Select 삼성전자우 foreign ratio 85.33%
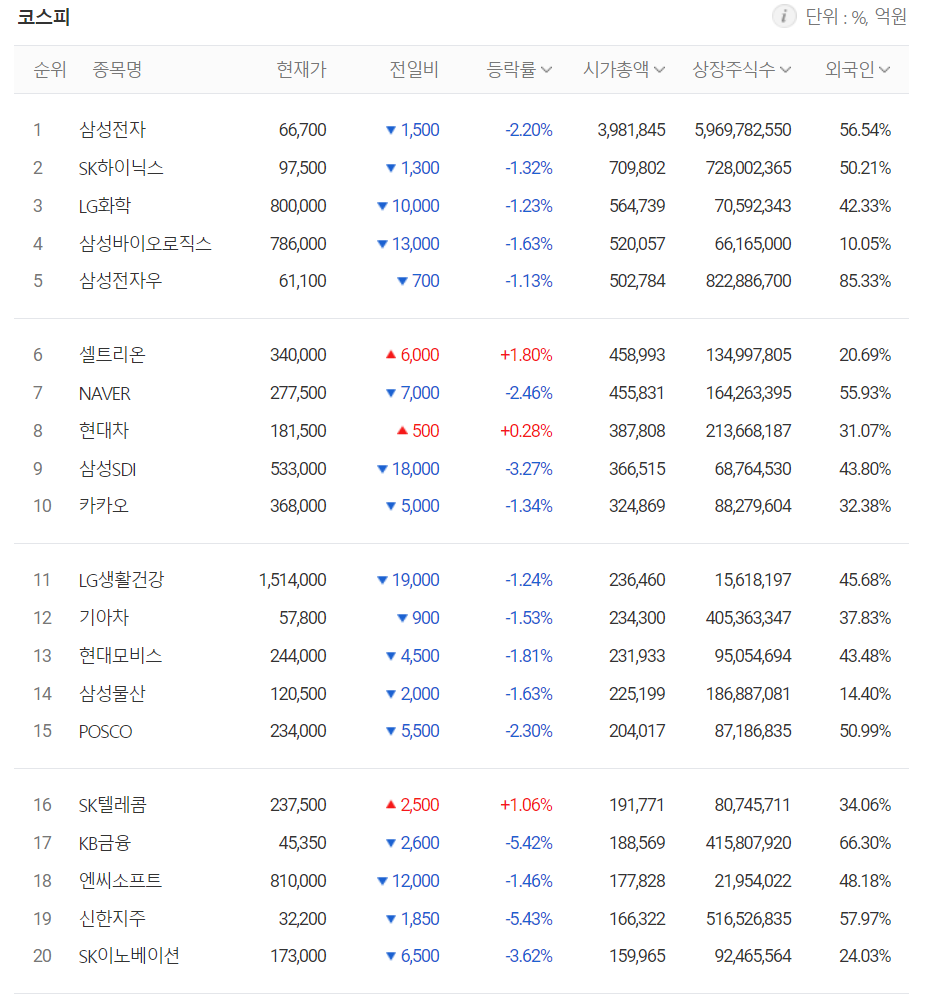935x1003 pixels. pyautogui.click(x=865, y=281)
